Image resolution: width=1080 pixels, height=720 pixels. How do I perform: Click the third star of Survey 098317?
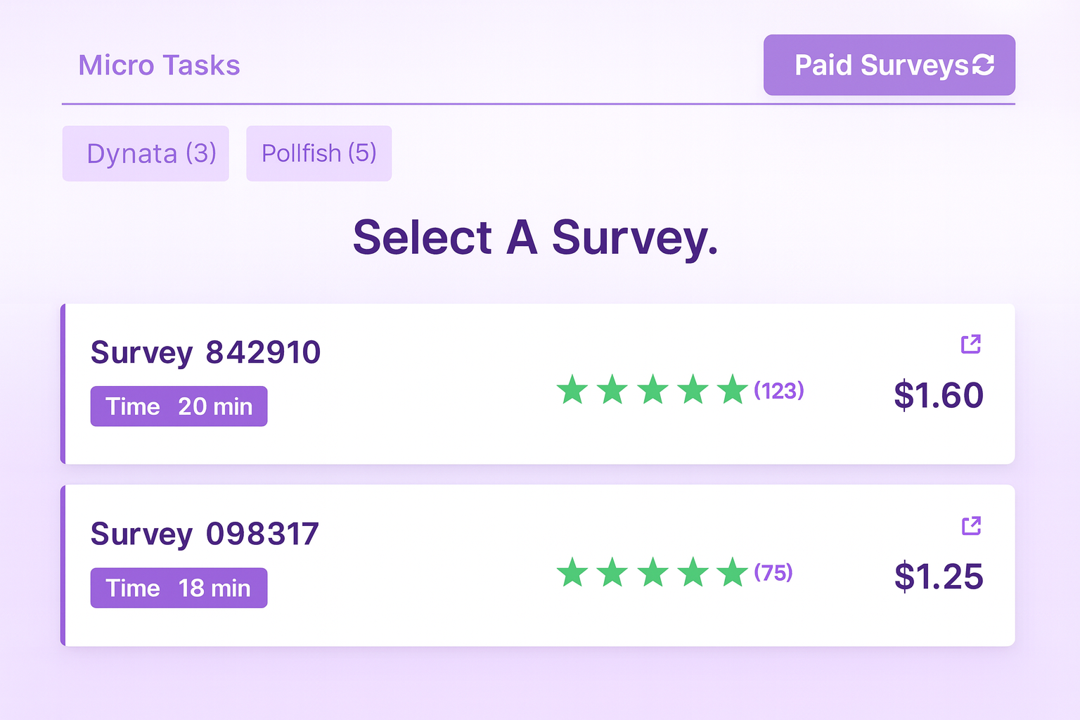tap(652, 573)
